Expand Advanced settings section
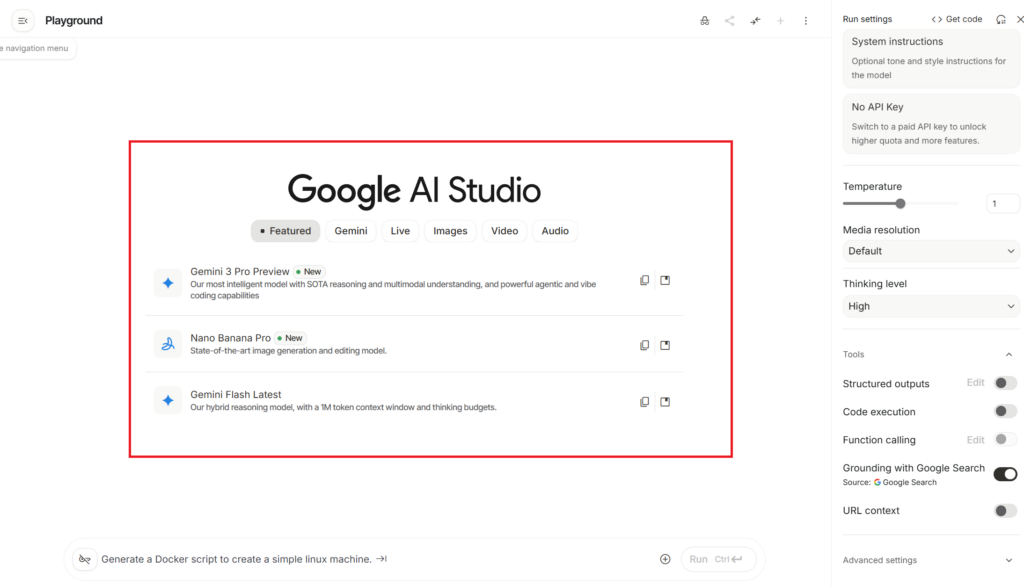The width and height of the screenshot is (1024, 586). coord(930,560)
